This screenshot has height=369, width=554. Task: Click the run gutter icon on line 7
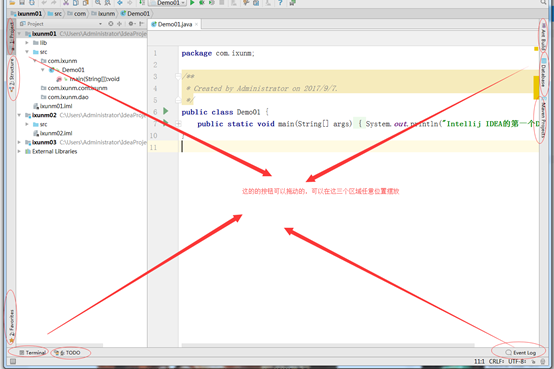166,123
